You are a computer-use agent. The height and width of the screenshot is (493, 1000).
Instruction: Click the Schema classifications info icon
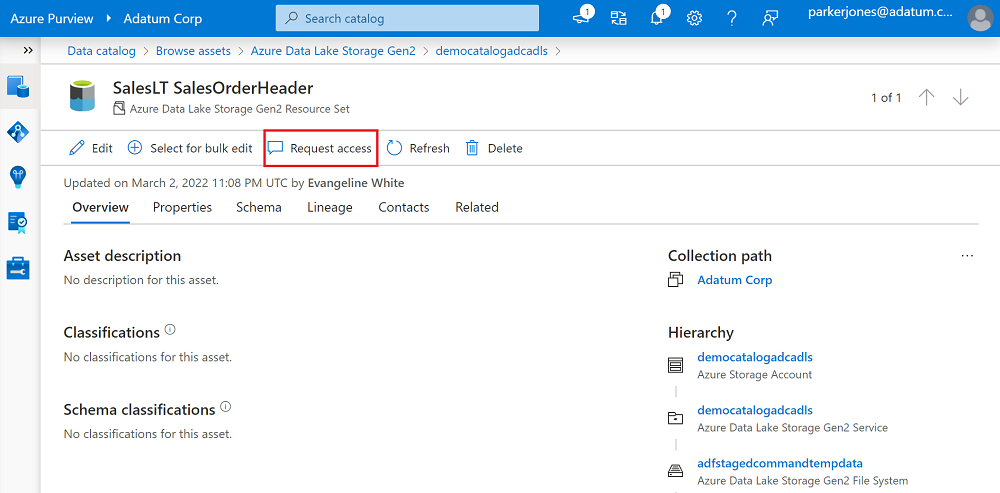pos(225,407)
